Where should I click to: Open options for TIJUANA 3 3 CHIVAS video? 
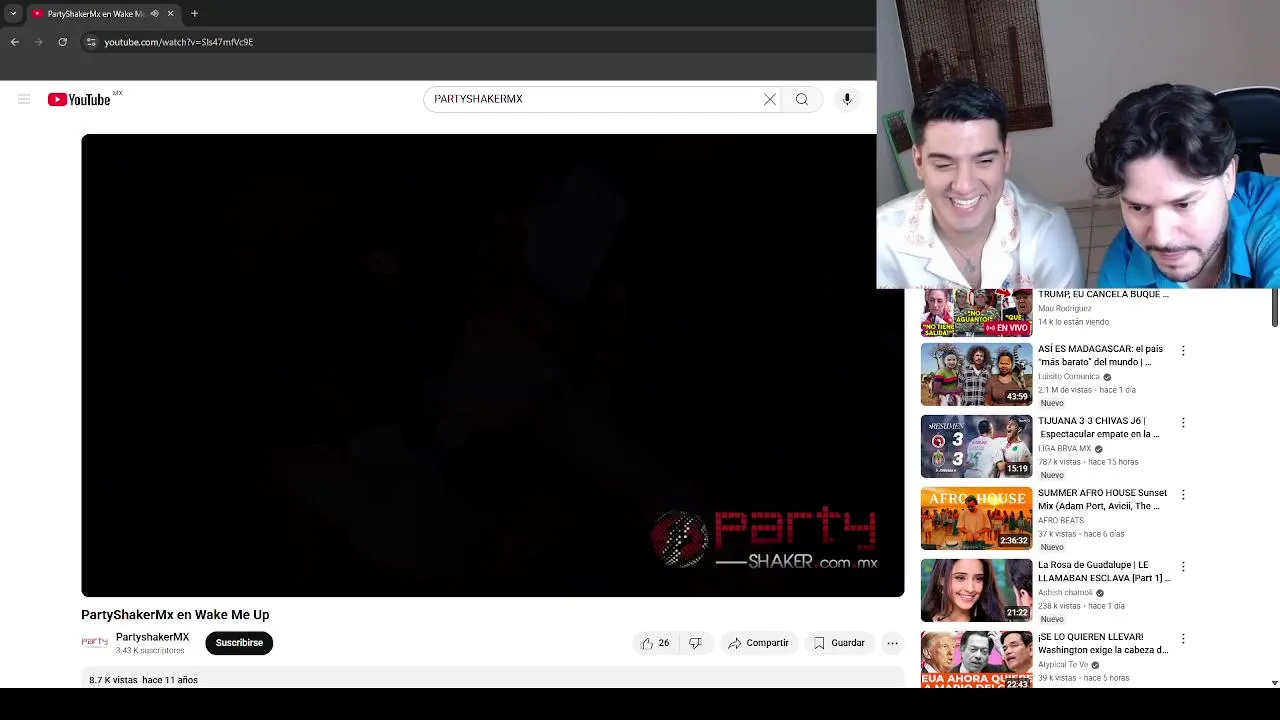(x=1183, y=423)
